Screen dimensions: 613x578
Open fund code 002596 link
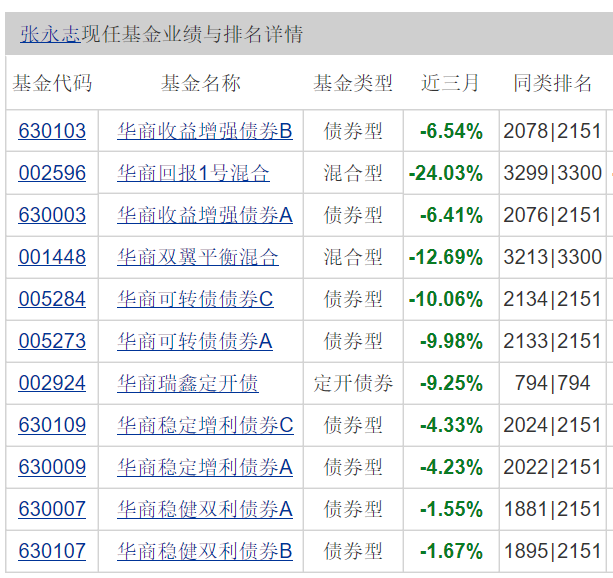52,173
